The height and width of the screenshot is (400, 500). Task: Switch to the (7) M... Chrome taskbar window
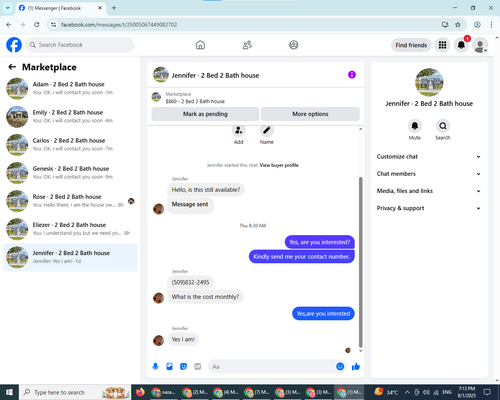pos(257,392)
